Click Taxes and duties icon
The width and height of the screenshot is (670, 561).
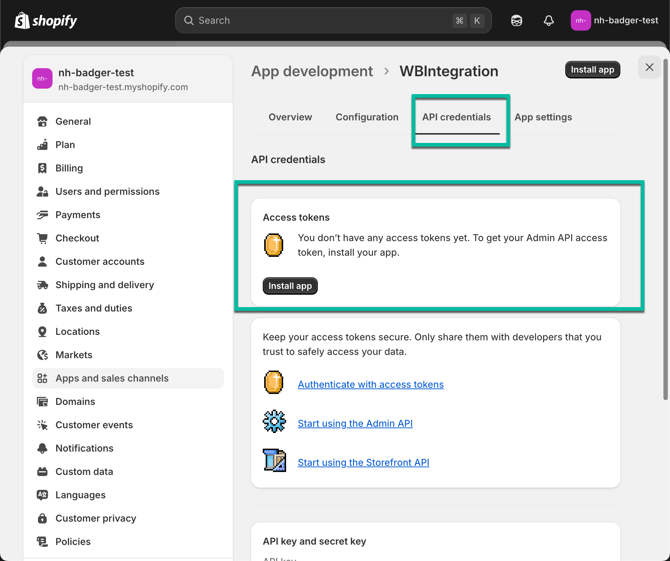click(x=42, y=308)
